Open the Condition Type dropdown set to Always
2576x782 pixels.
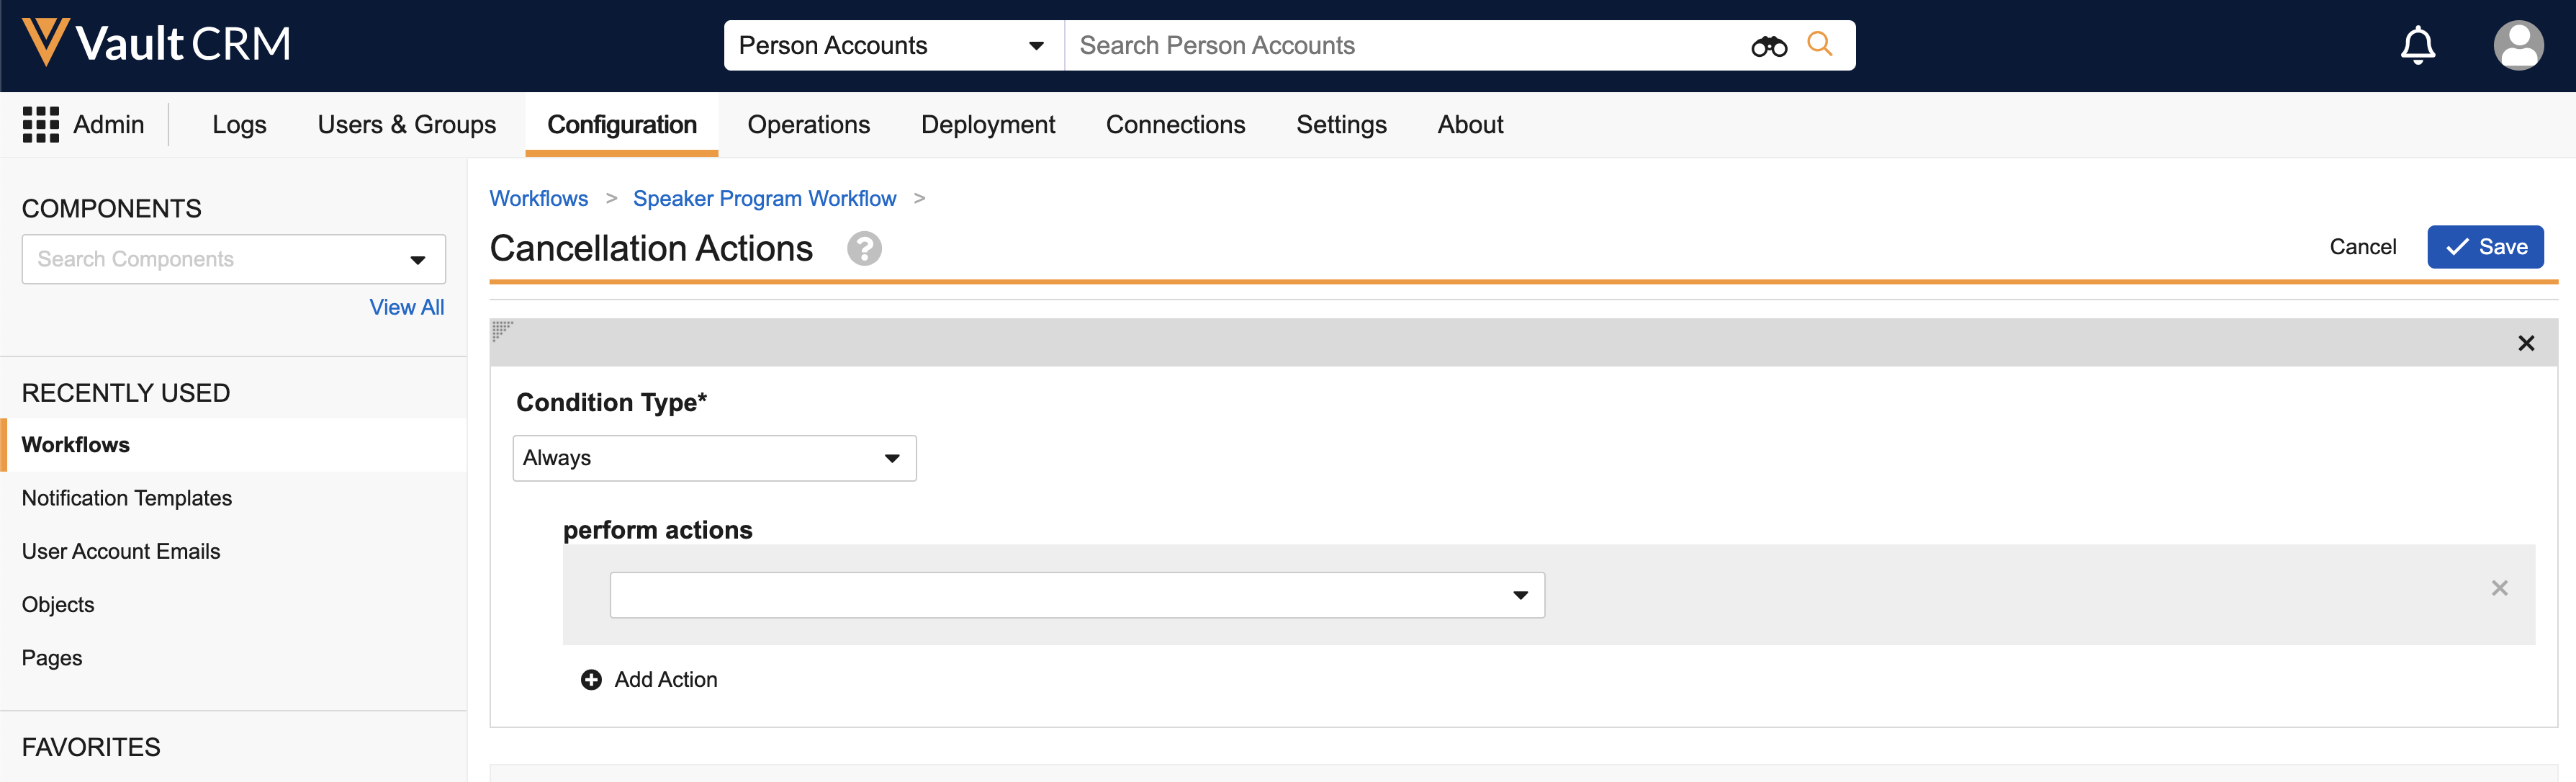click(x=714, y=458)
